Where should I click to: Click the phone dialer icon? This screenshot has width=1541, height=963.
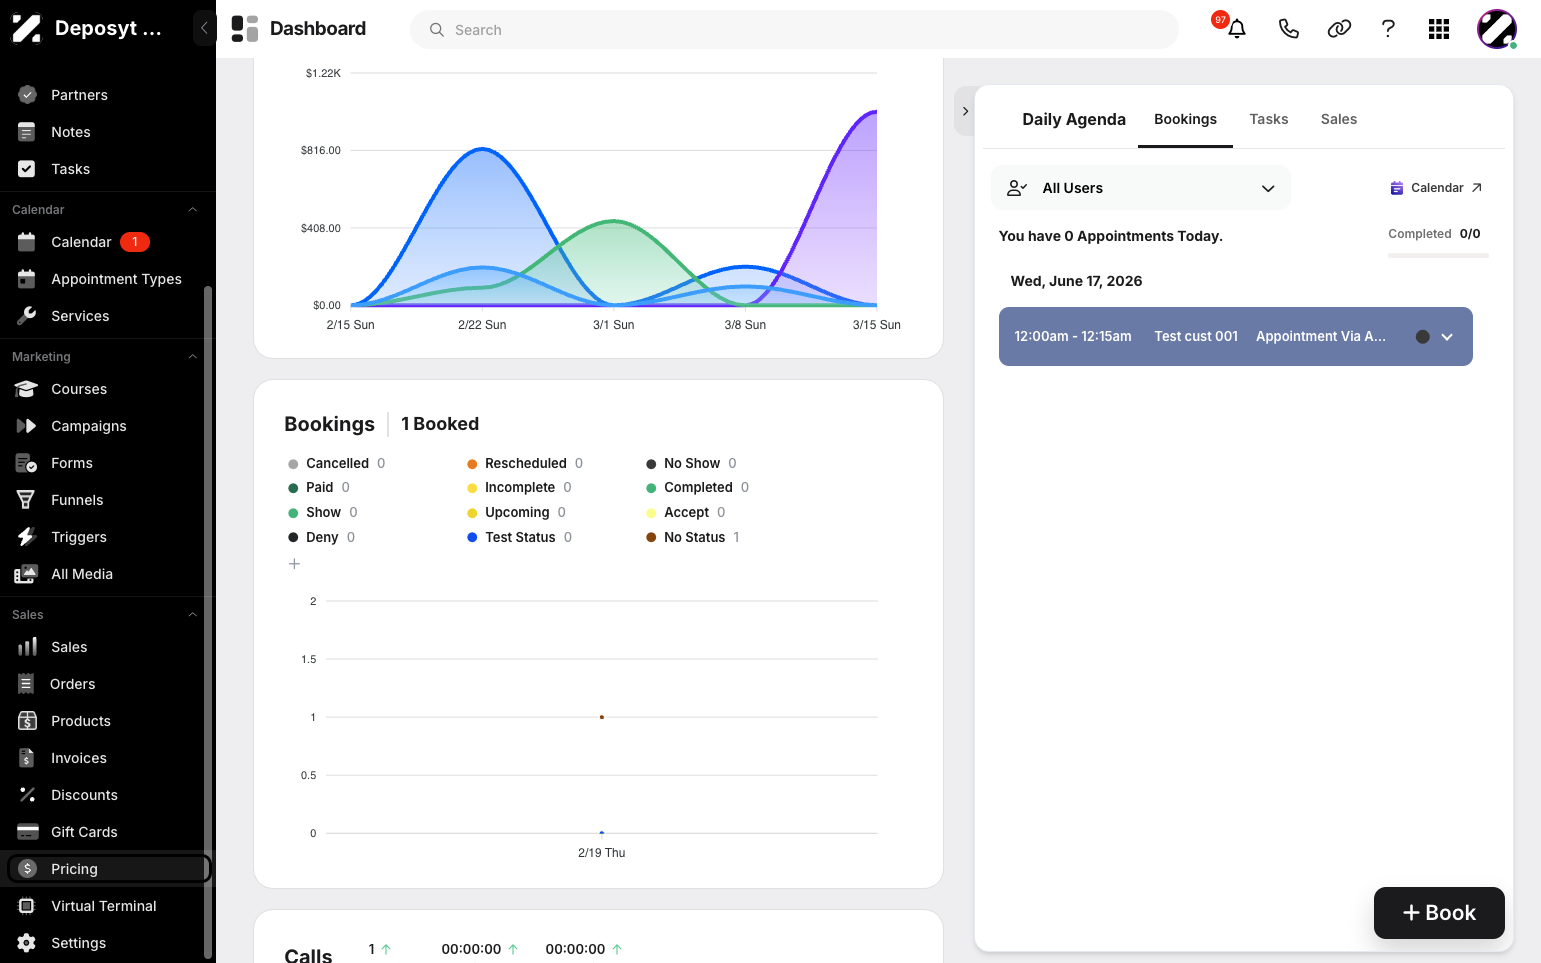pyautogui.click(x=1288, y=29)
